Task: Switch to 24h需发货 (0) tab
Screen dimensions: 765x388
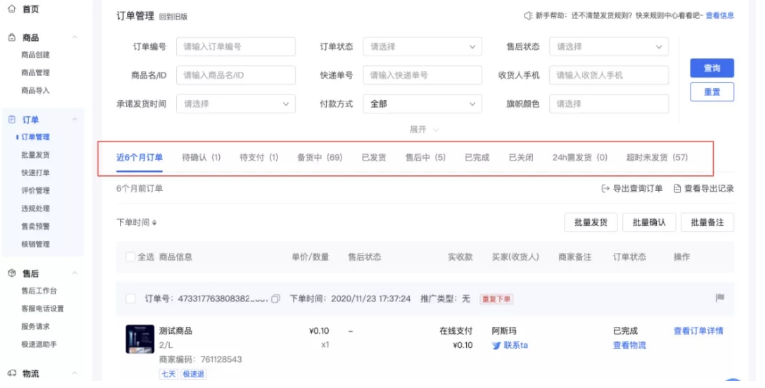Action: tap(580, 157)
